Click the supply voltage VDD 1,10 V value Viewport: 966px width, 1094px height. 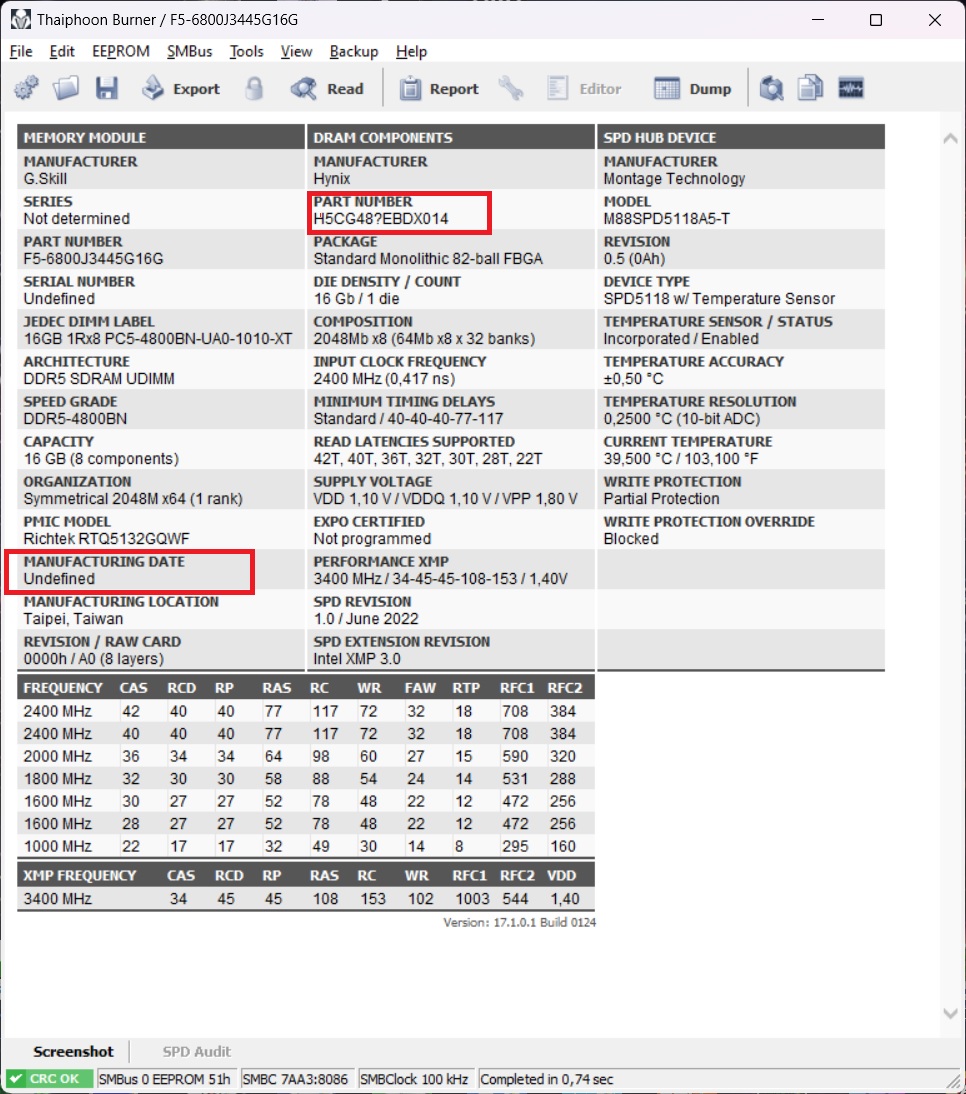446,499
